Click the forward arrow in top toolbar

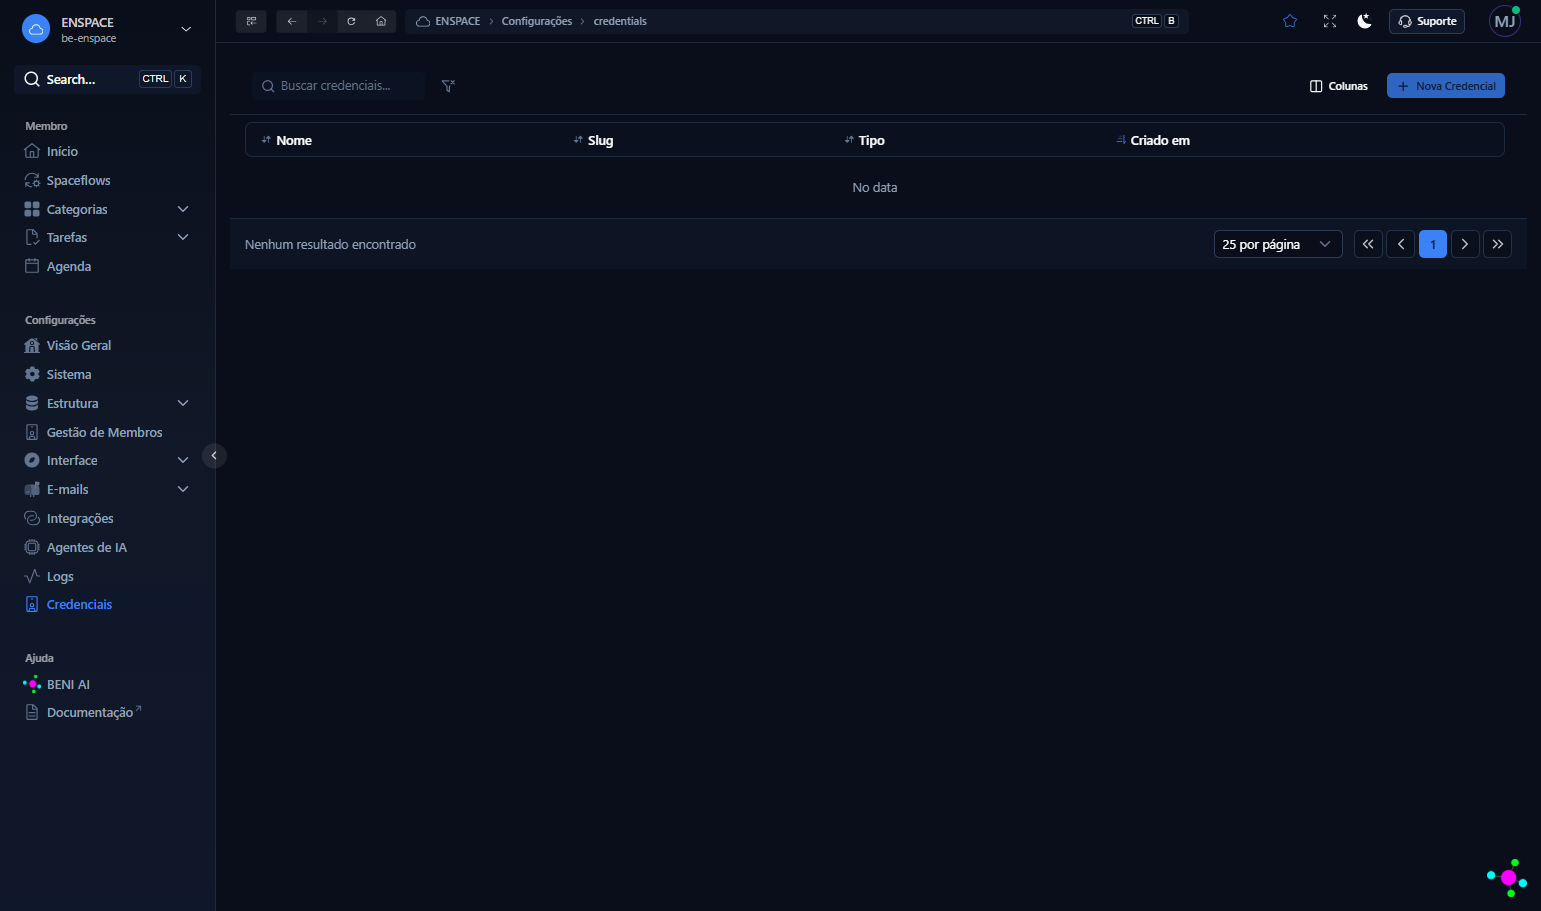pos(322,21)
